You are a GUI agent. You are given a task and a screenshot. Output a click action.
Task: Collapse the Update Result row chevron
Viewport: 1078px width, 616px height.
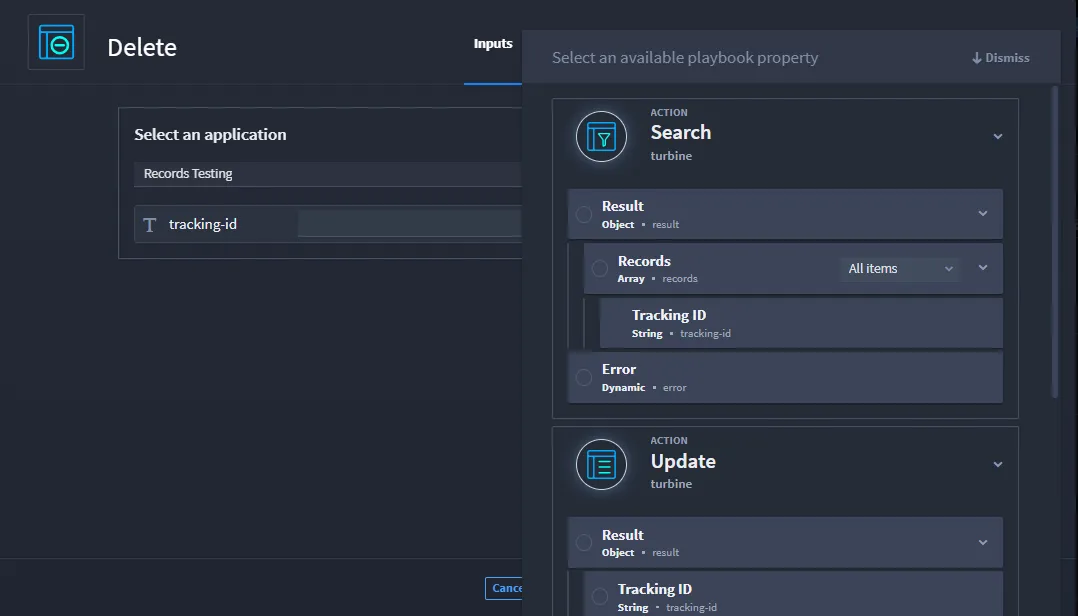[x=983, y=542]
